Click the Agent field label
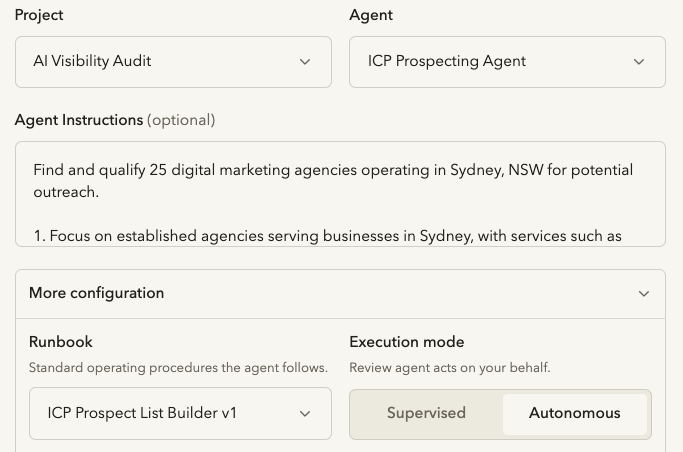 point(371,15)
